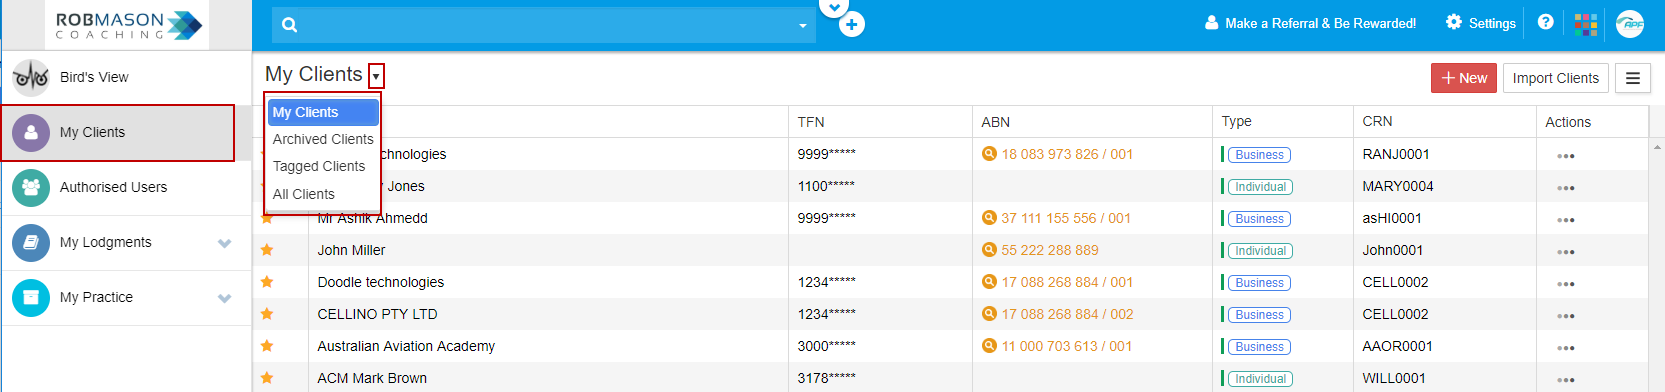
Task: Open the help question mark icon
Action: 1545,22
